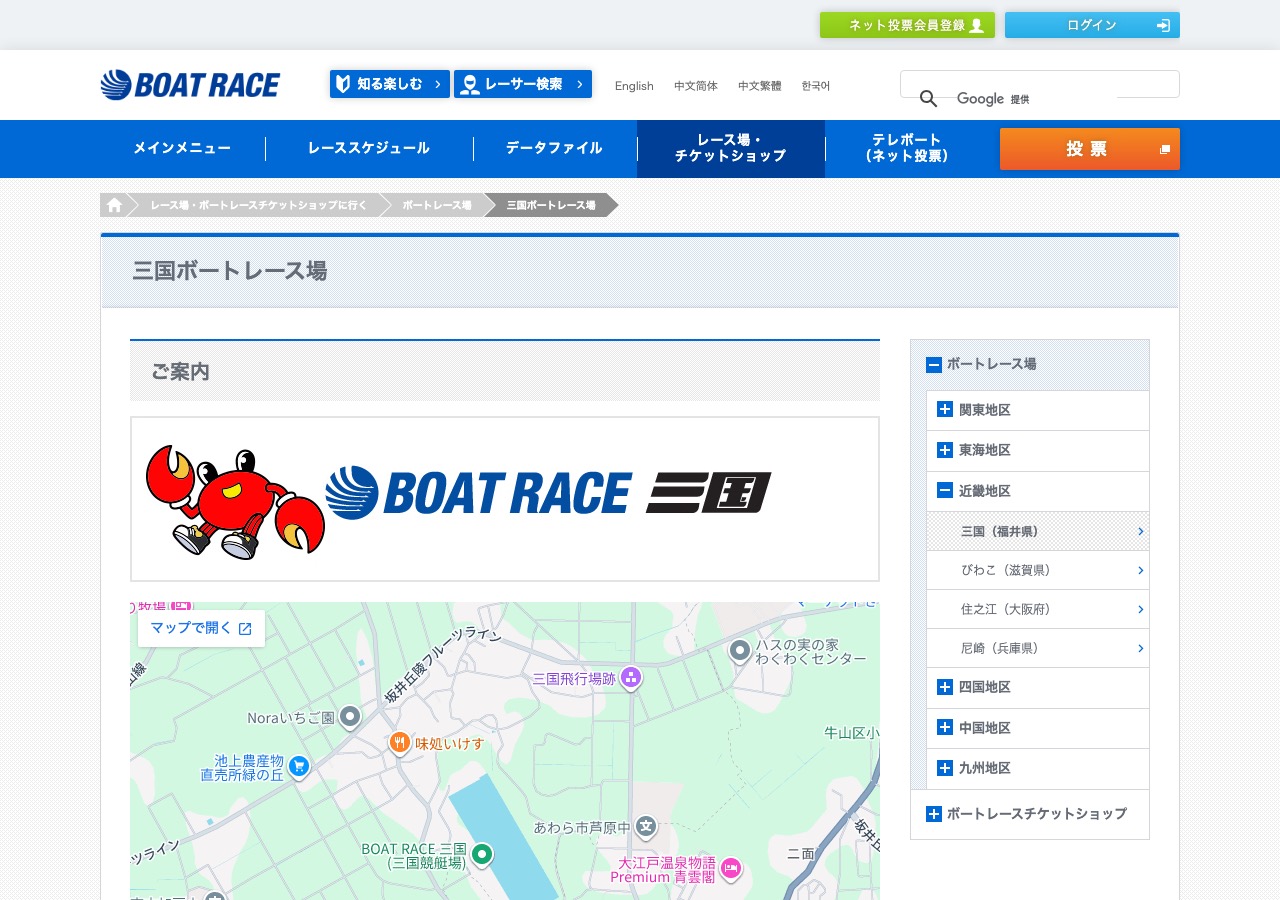Viewport: 1280px width, 900px height.
Task: Click the ログイン button
Action: coord(1092,25)
